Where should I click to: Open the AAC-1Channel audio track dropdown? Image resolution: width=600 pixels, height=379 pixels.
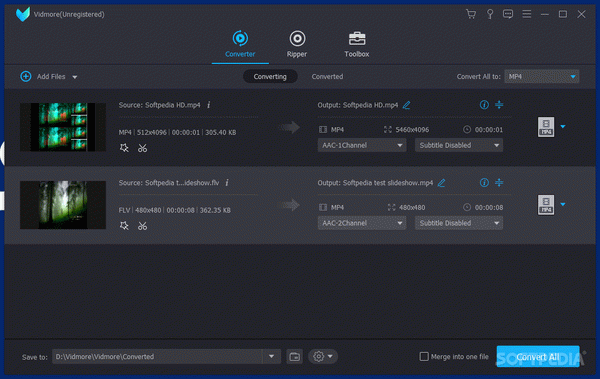pos(362,145)
